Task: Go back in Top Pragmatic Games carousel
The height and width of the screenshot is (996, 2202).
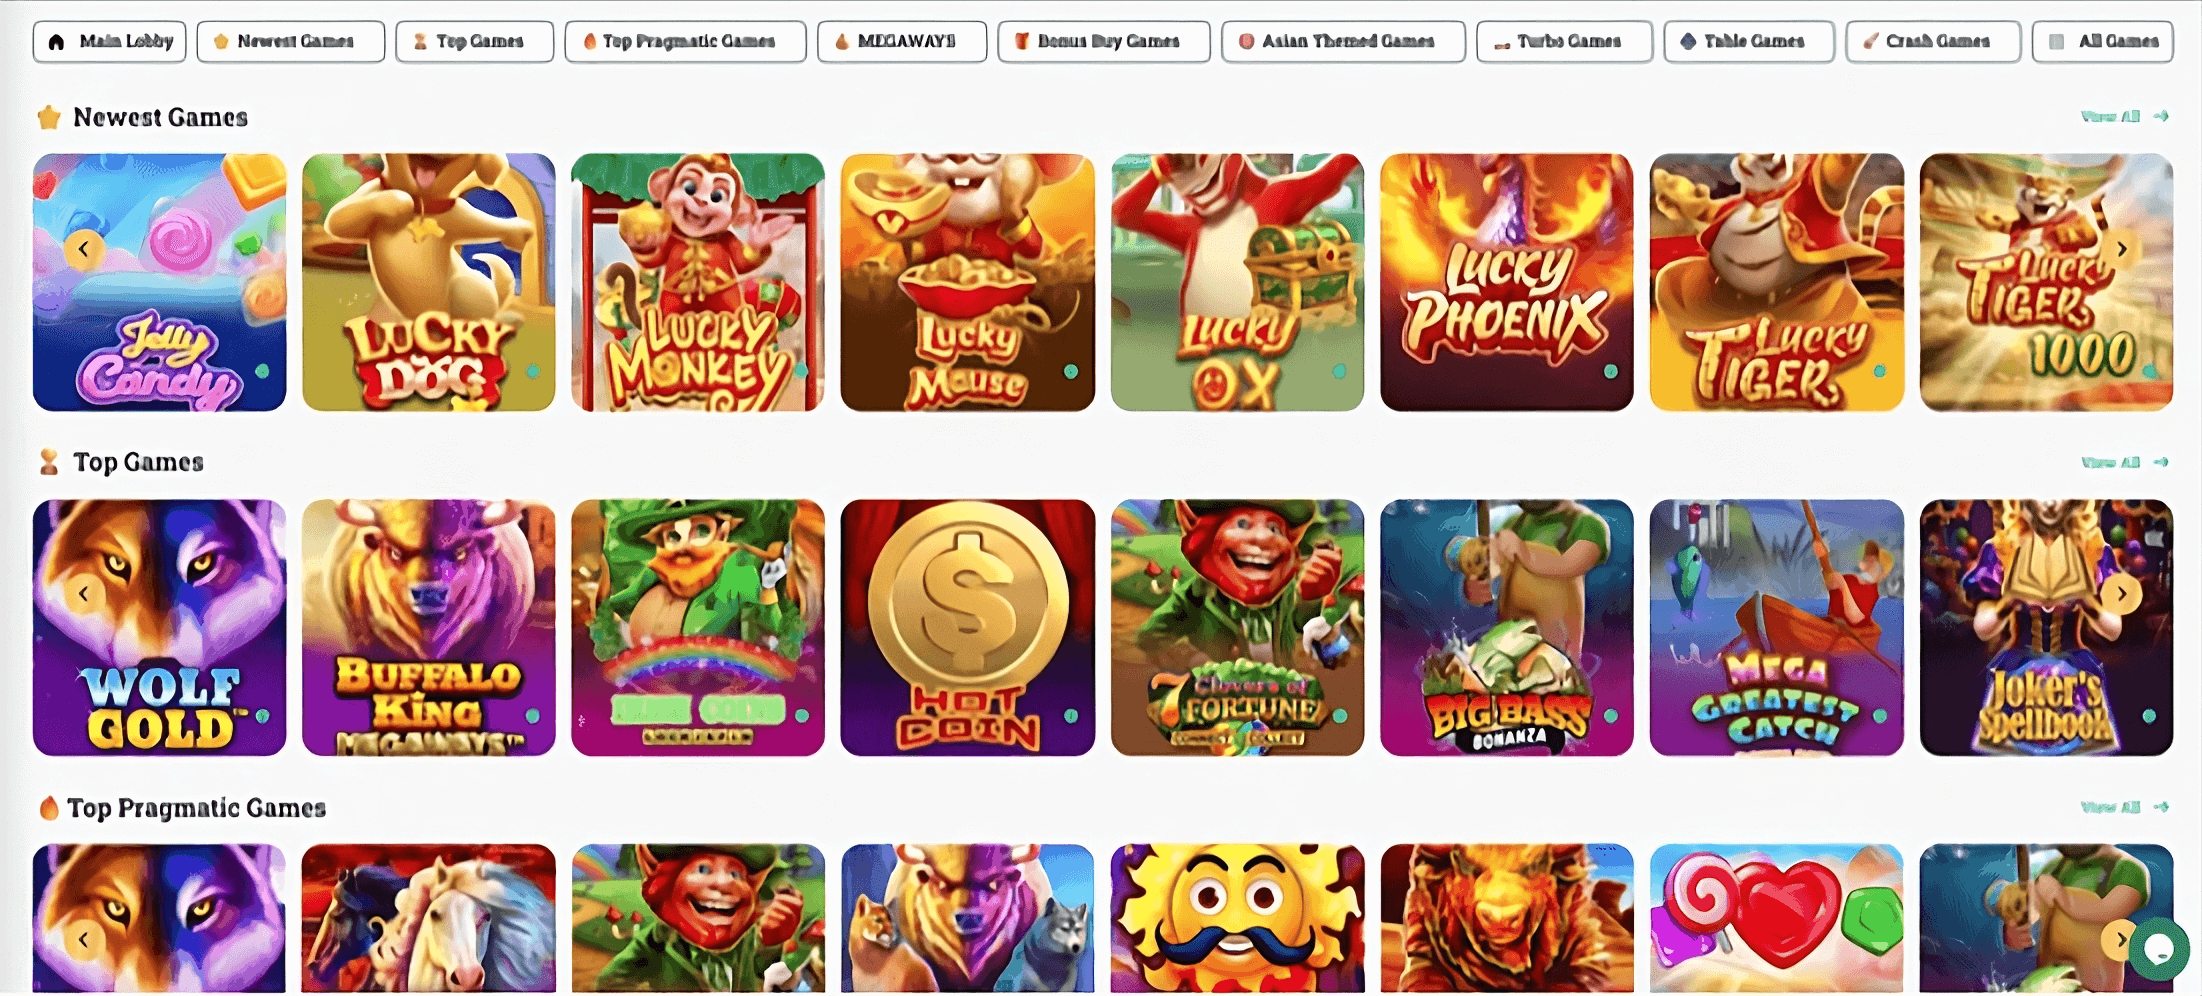Action: (84, 940)
